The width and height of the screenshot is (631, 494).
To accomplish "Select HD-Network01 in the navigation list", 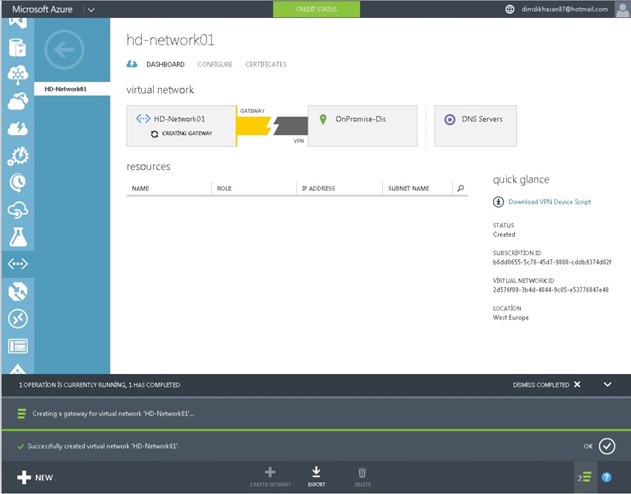I will point(72,89).
